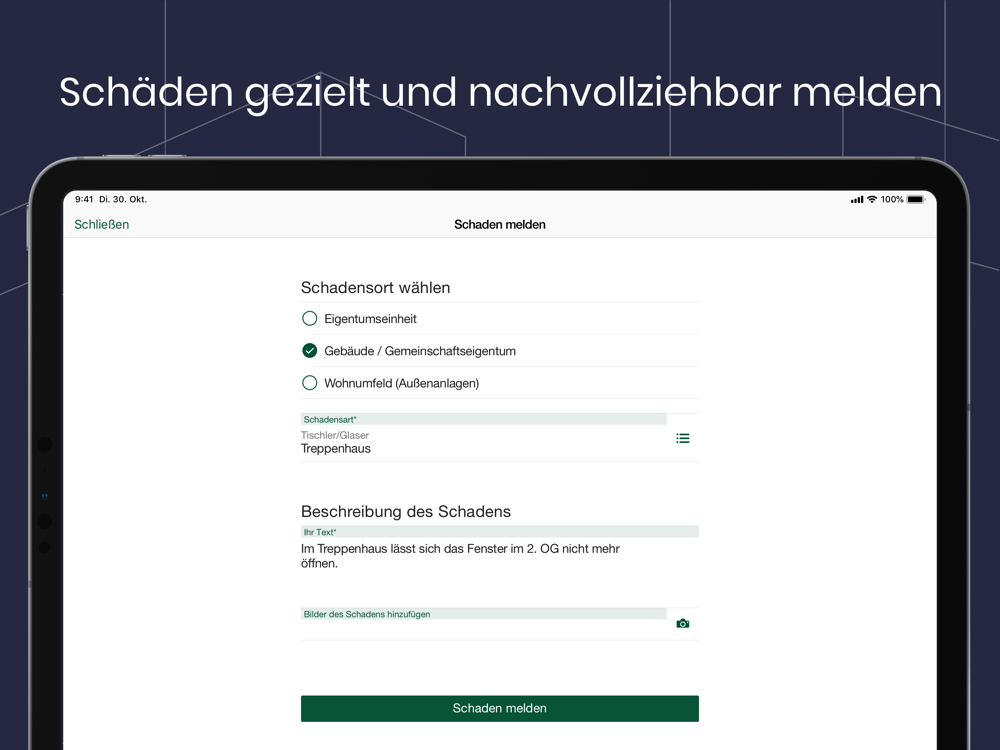Tap the Wi-Fi icon in status bar
Screen dimensions: 1000x750
pos(872,200)
